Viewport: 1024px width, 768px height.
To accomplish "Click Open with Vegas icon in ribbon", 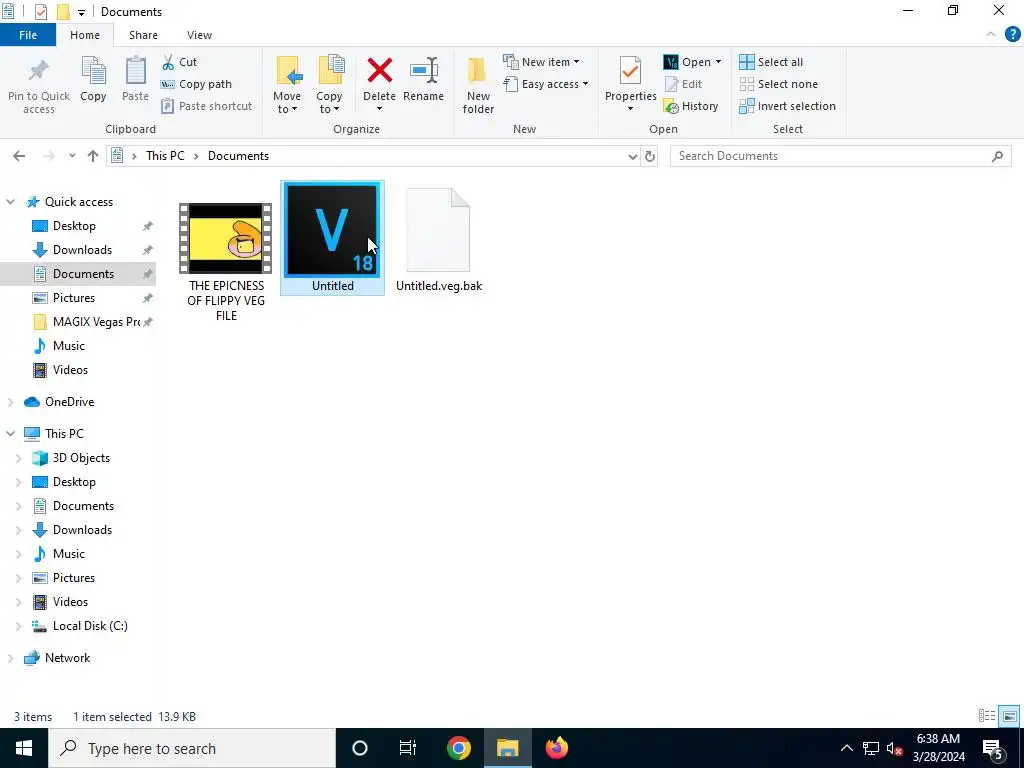I will 671,62.
